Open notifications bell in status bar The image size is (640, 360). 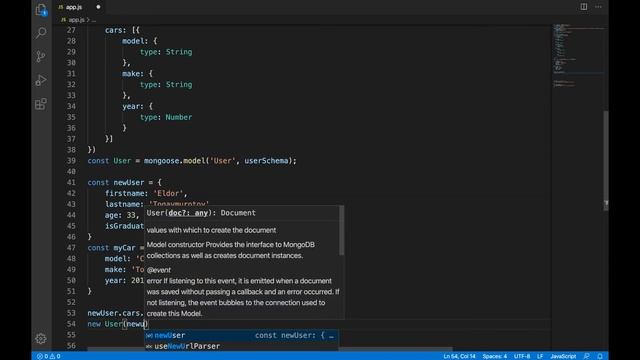click(600, 356)
